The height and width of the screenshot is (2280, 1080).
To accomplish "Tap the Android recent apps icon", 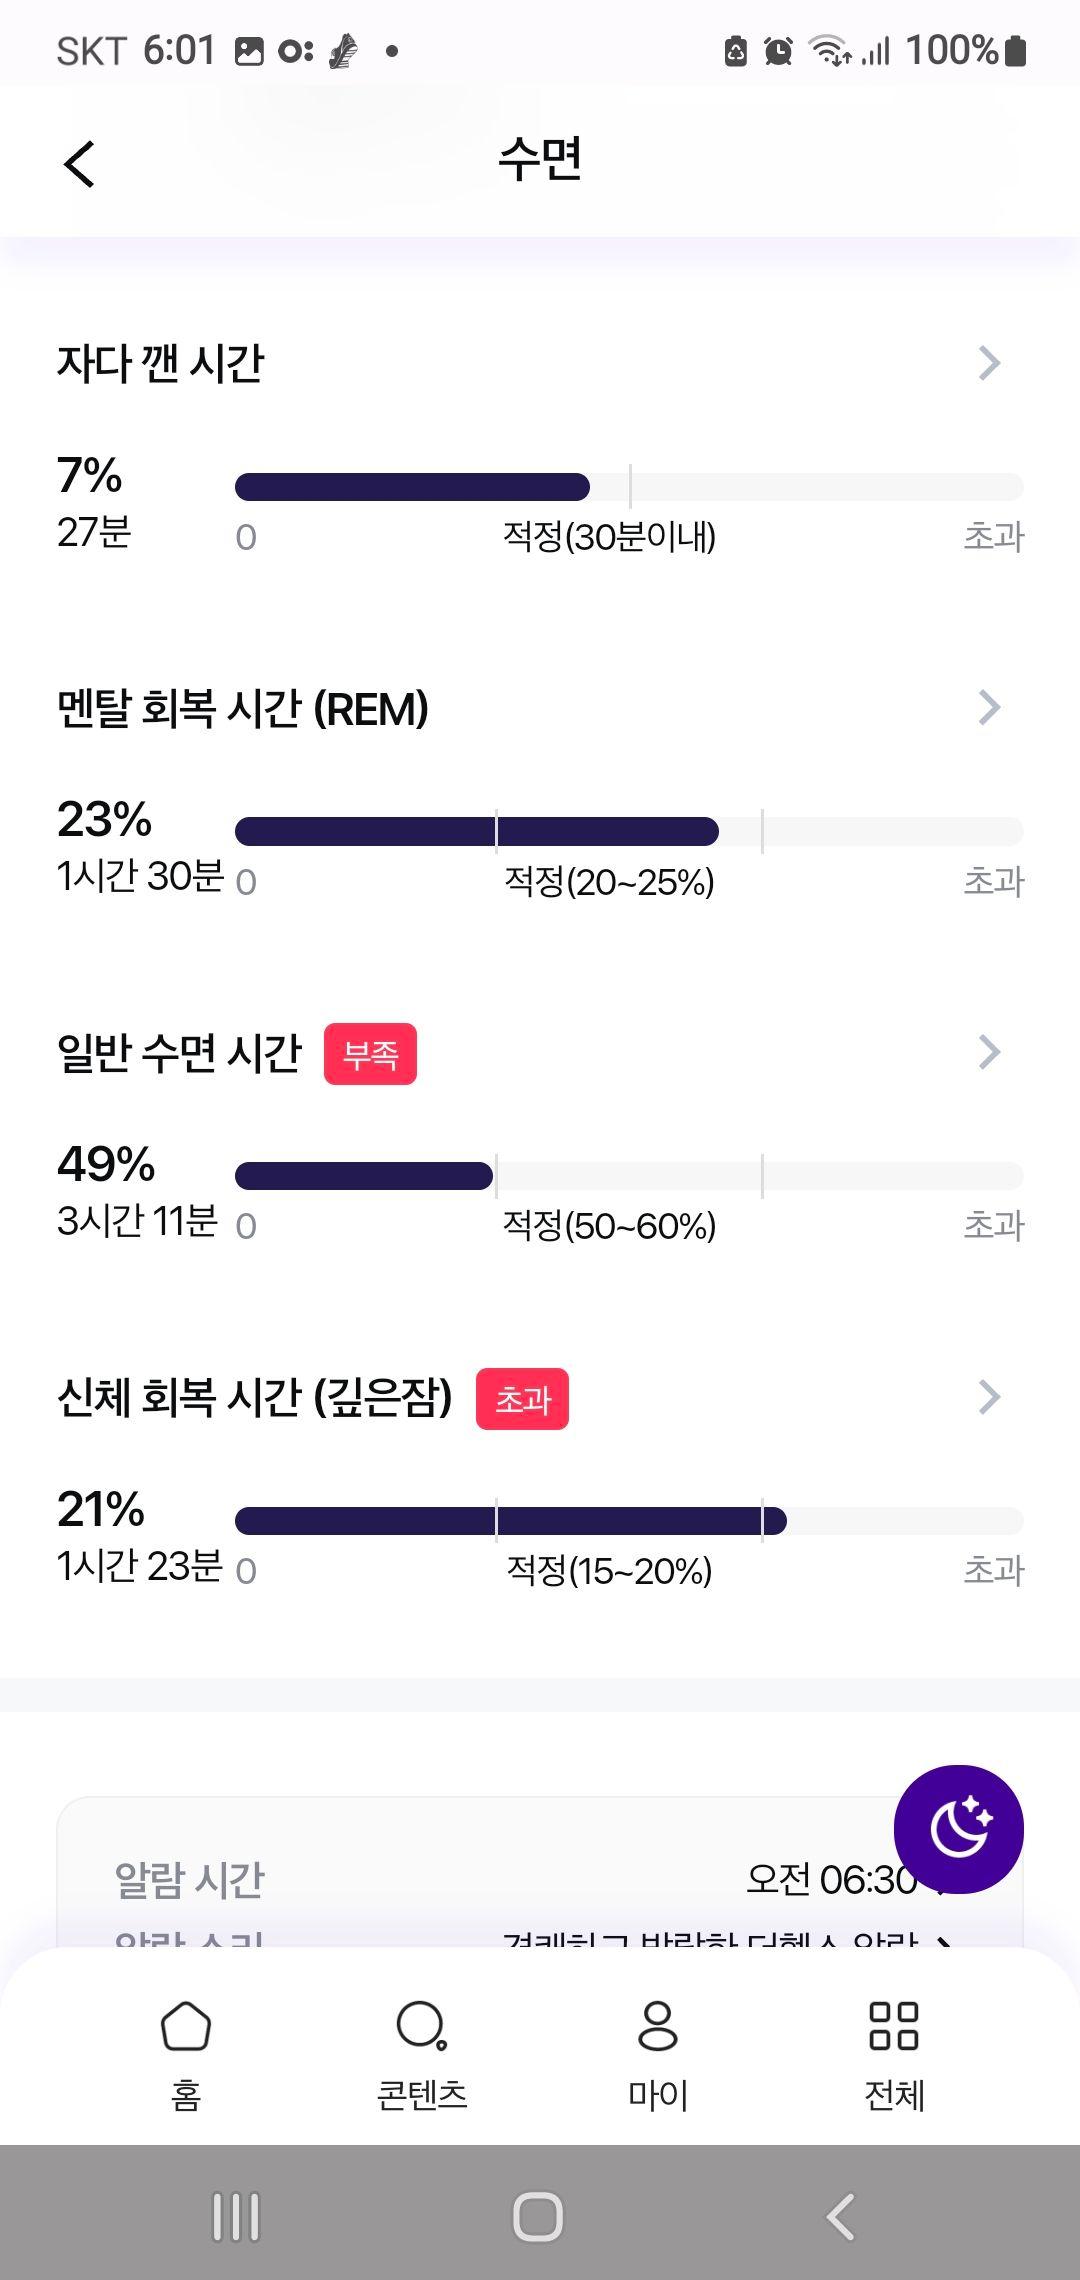I will coord(237,2217).
